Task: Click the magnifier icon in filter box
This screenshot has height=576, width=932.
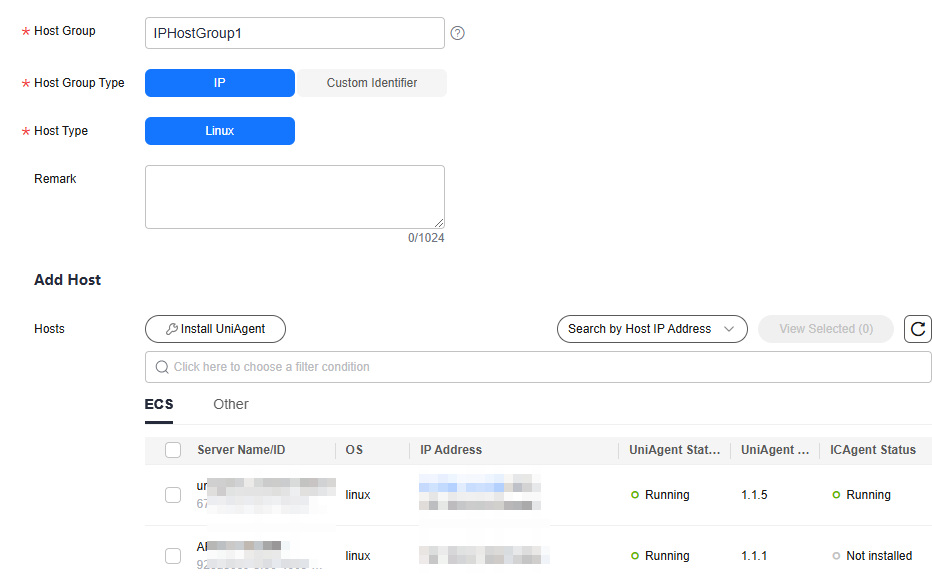Action: pos(162,367)
